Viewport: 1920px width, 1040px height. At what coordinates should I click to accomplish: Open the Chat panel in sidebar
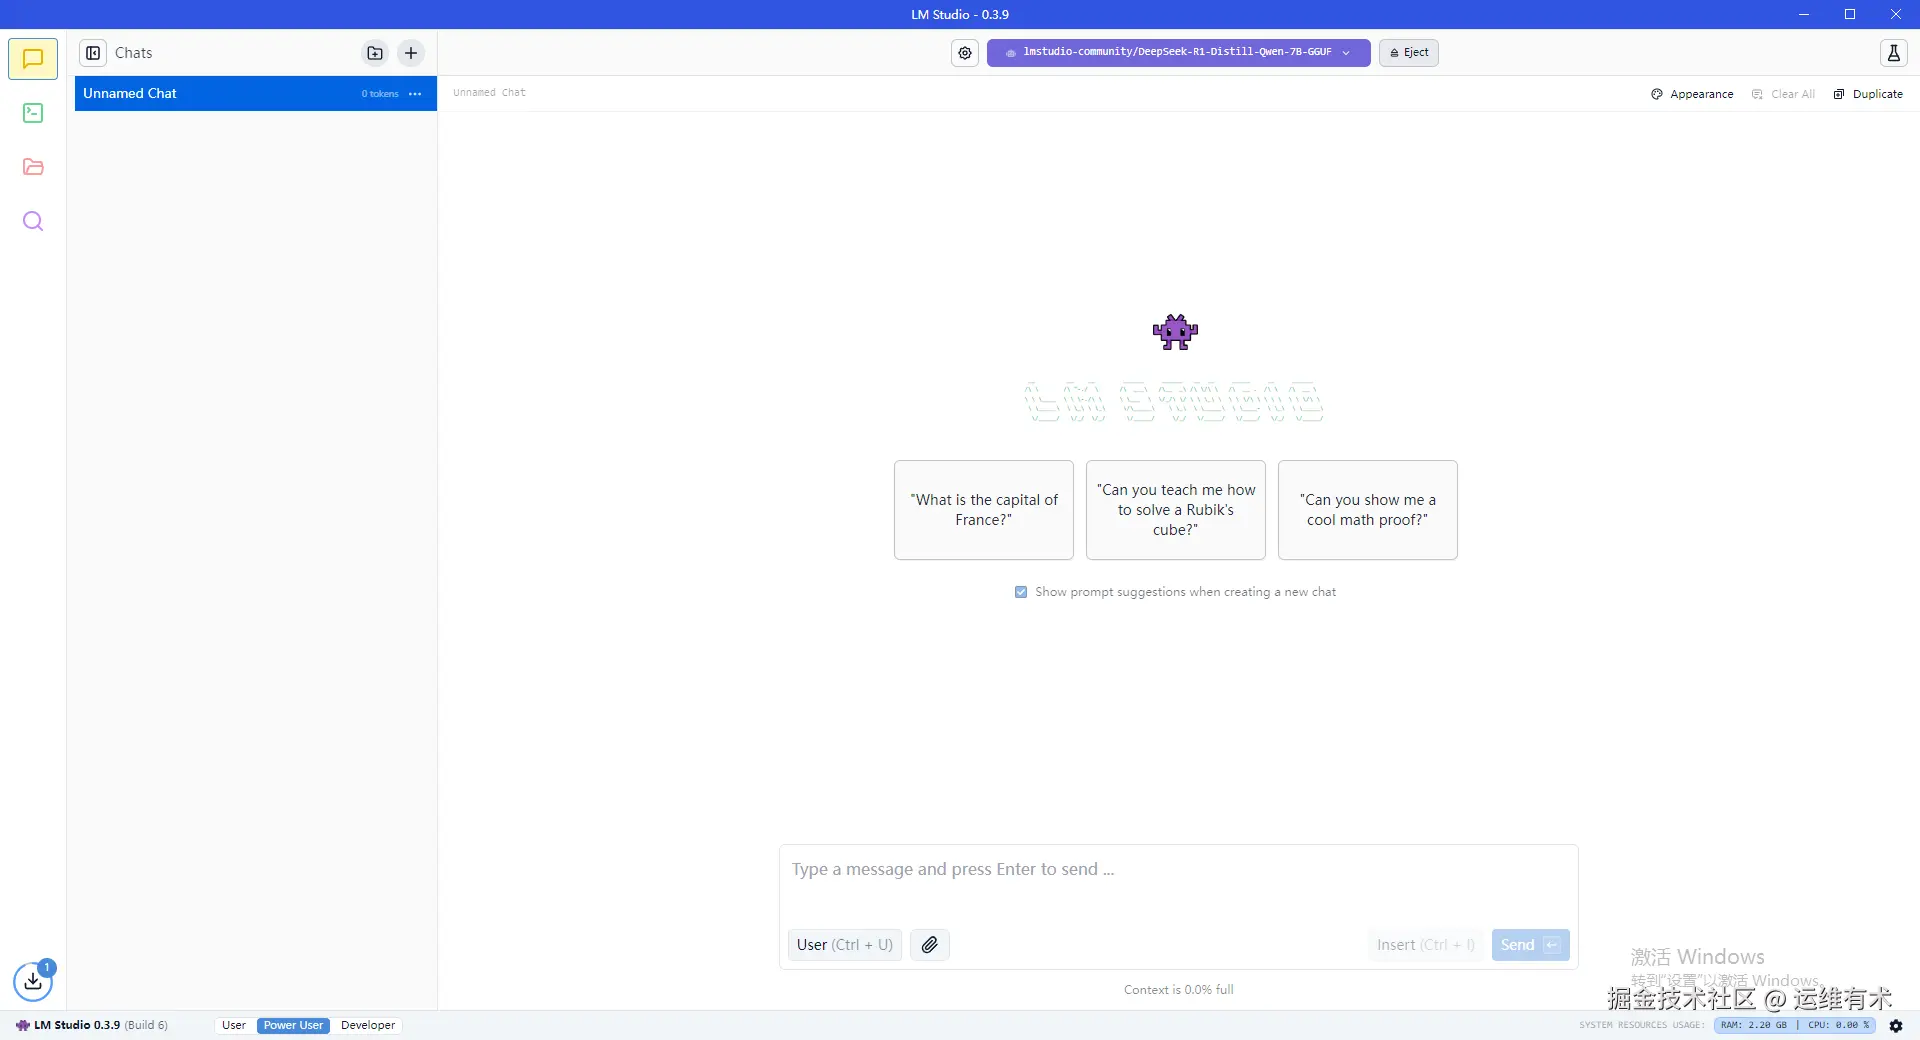pyautogui.click(x=33, y=58)
